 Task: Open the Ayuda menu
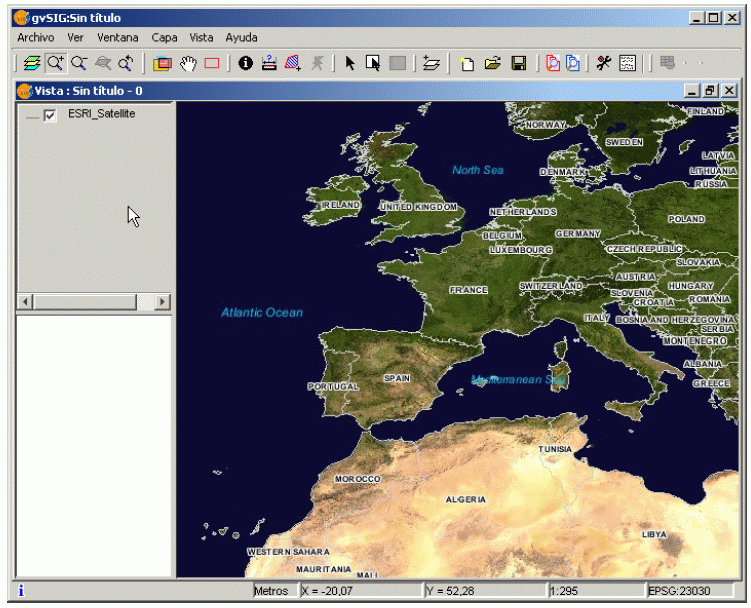click(241, 37)
